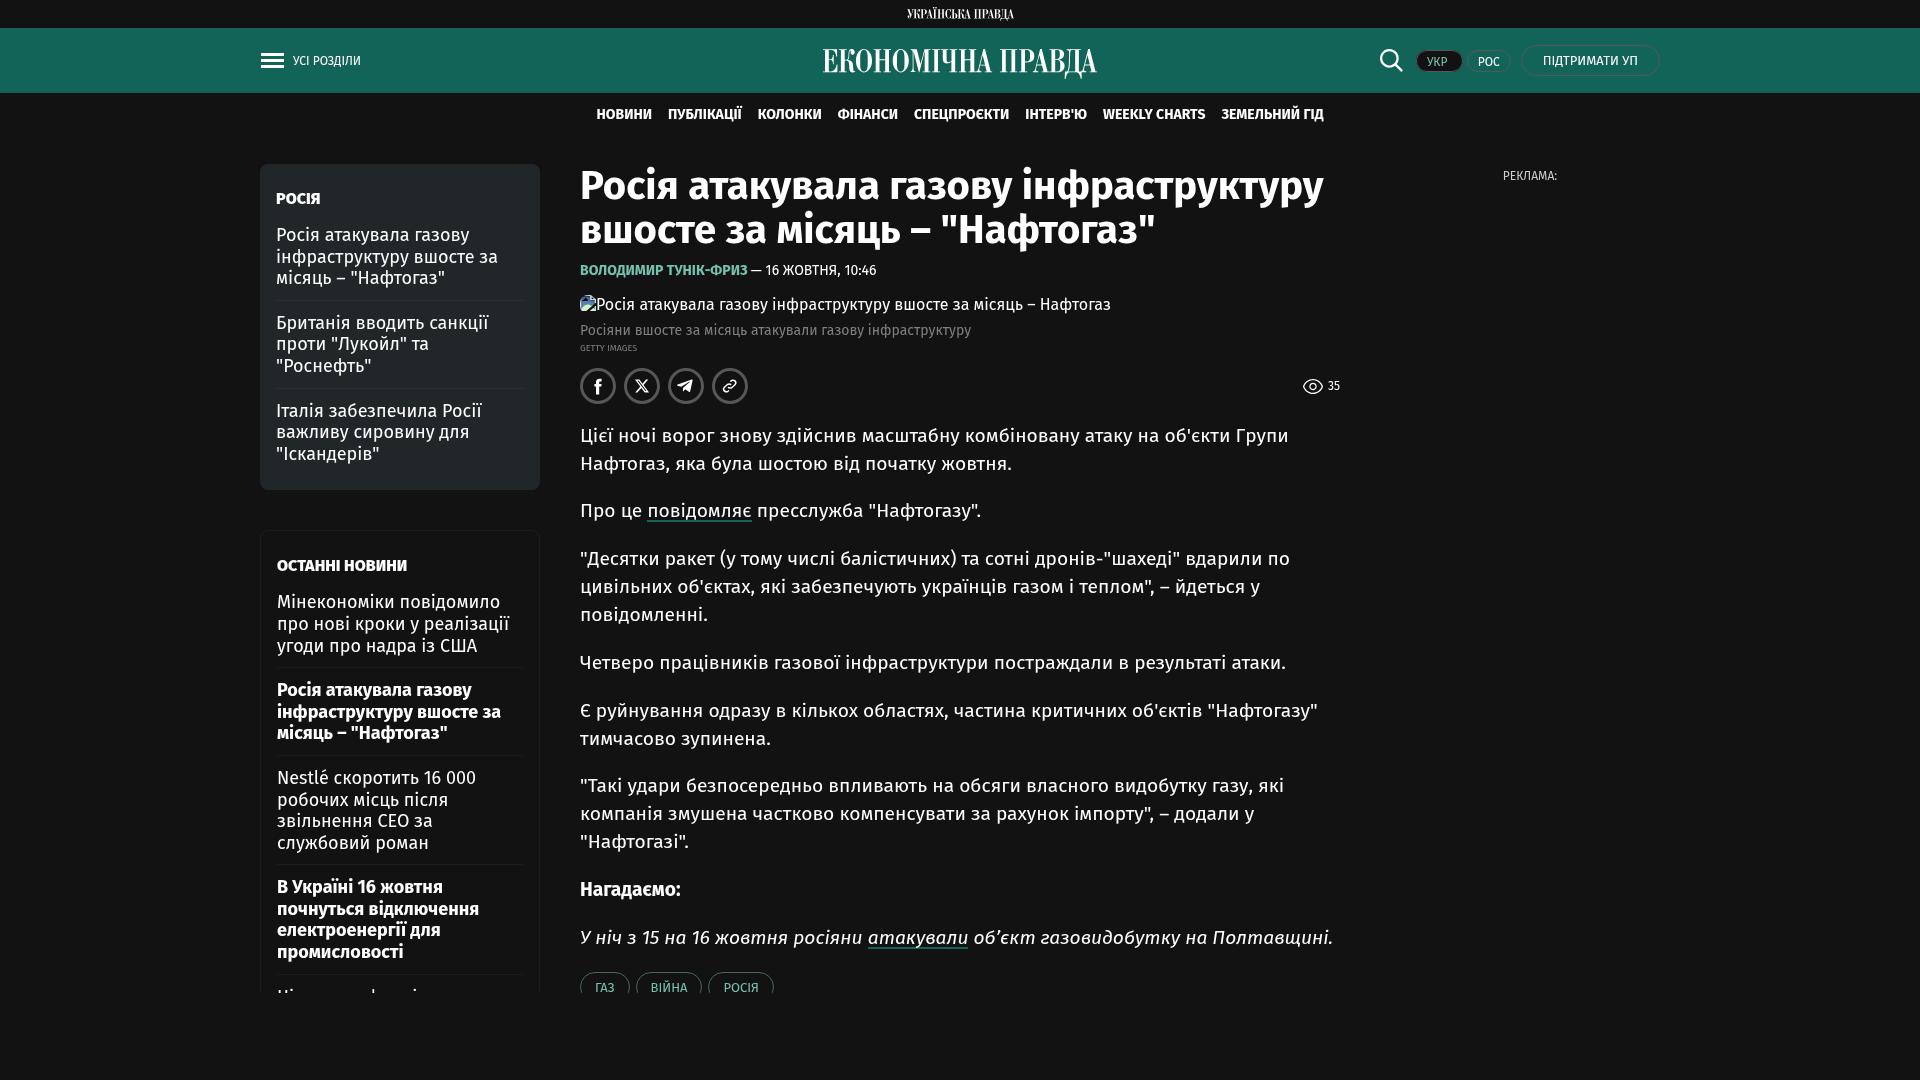Click Українська правда logo at top
Image resolution: width=1920 pixels, height=1080 pixels.
point(959,14)
